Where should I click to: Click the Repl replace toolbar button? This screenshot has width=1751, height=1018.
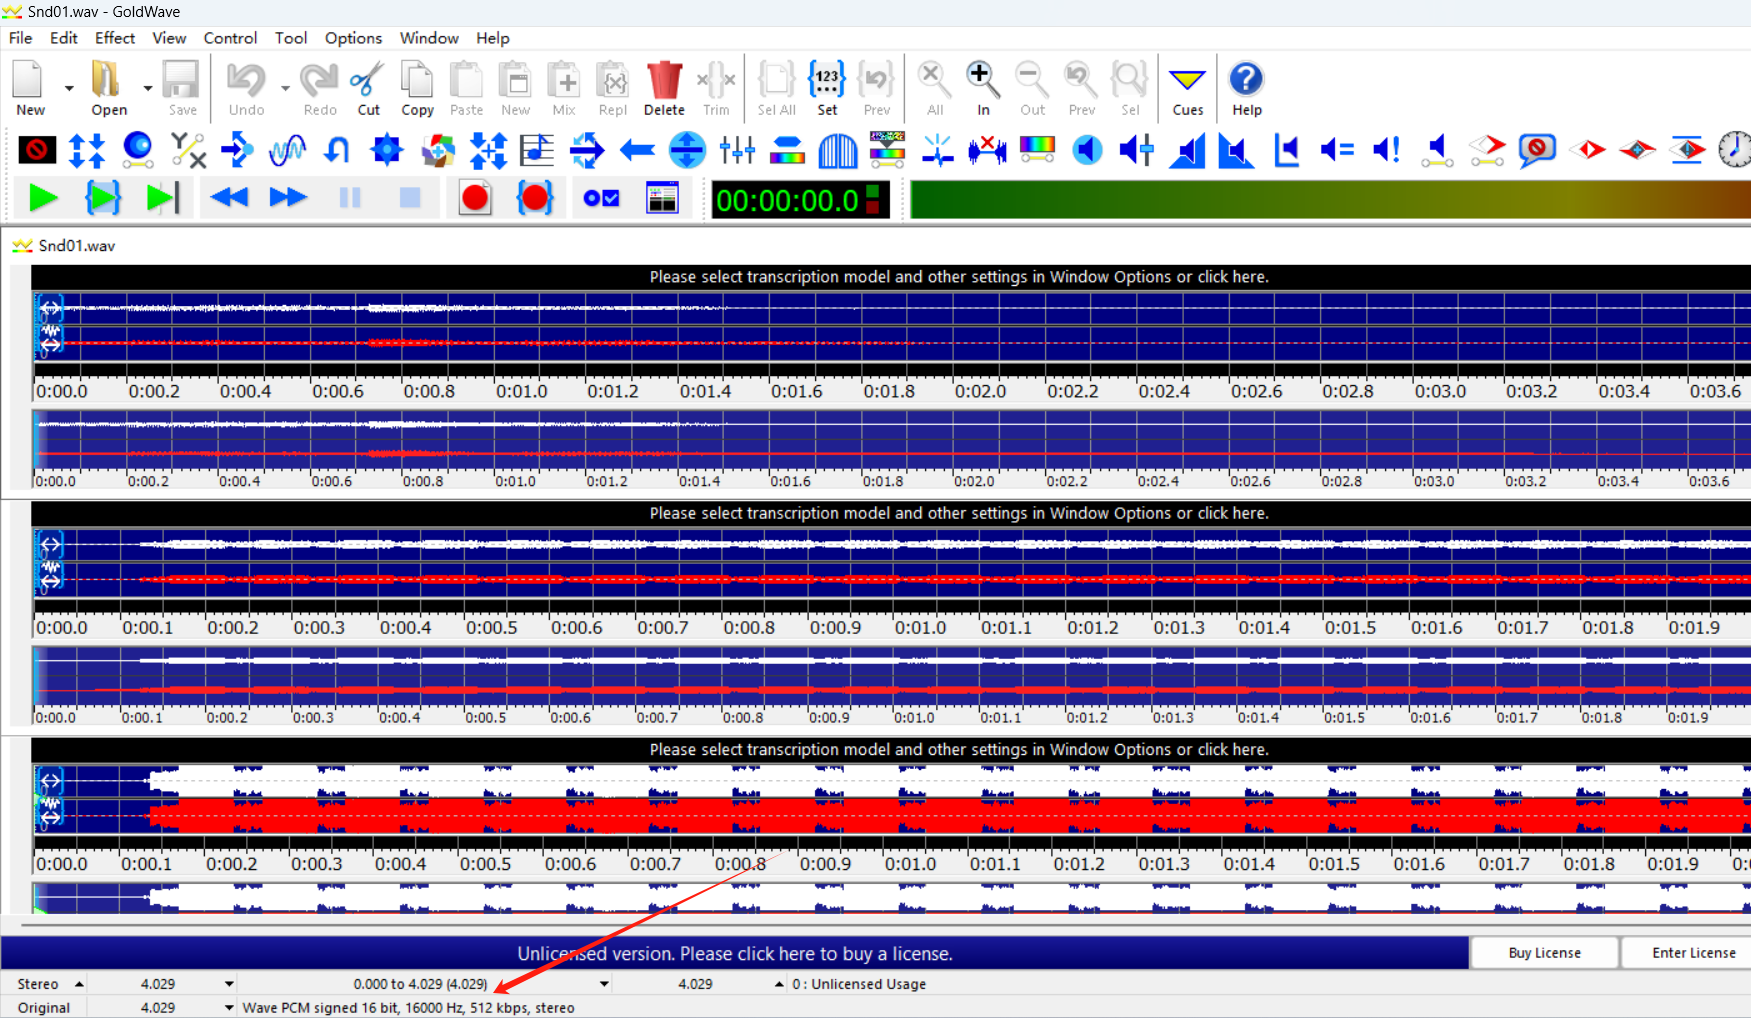[613, 88]
